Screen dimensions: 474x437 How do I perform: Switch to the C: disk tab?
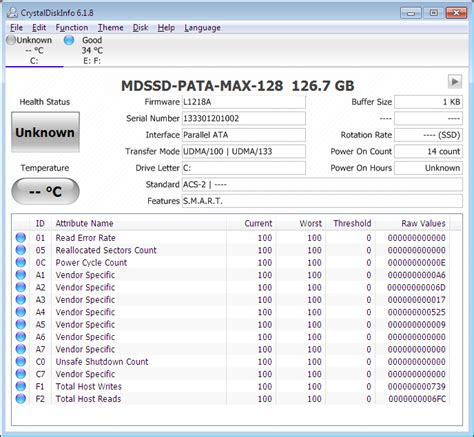click(x=34, y=50)
